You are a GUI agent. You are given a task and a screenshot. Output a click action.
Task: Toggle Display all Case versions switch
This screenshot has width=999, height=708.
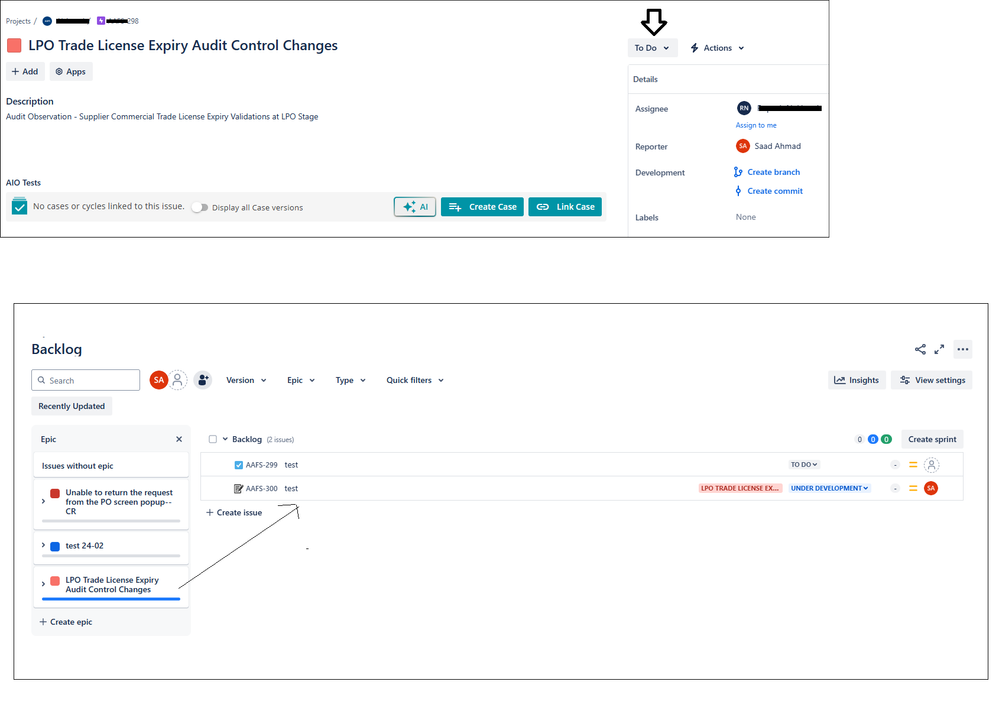tap(199, 207)
